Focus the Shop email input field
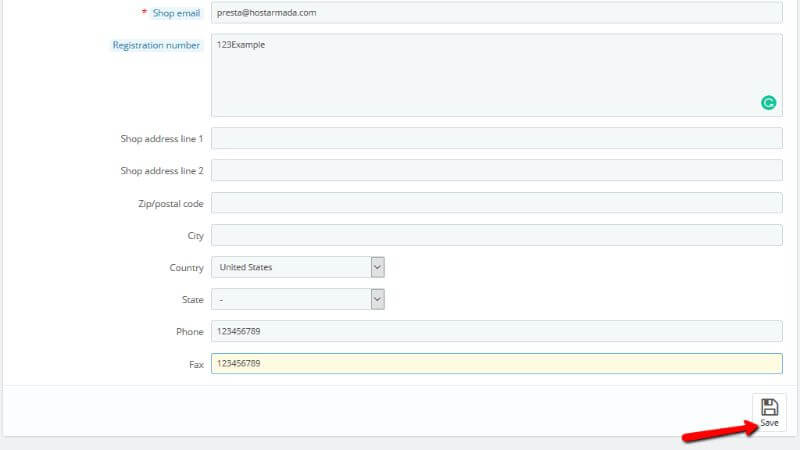This screenshot has width=800, height=450. coord(496,13)
